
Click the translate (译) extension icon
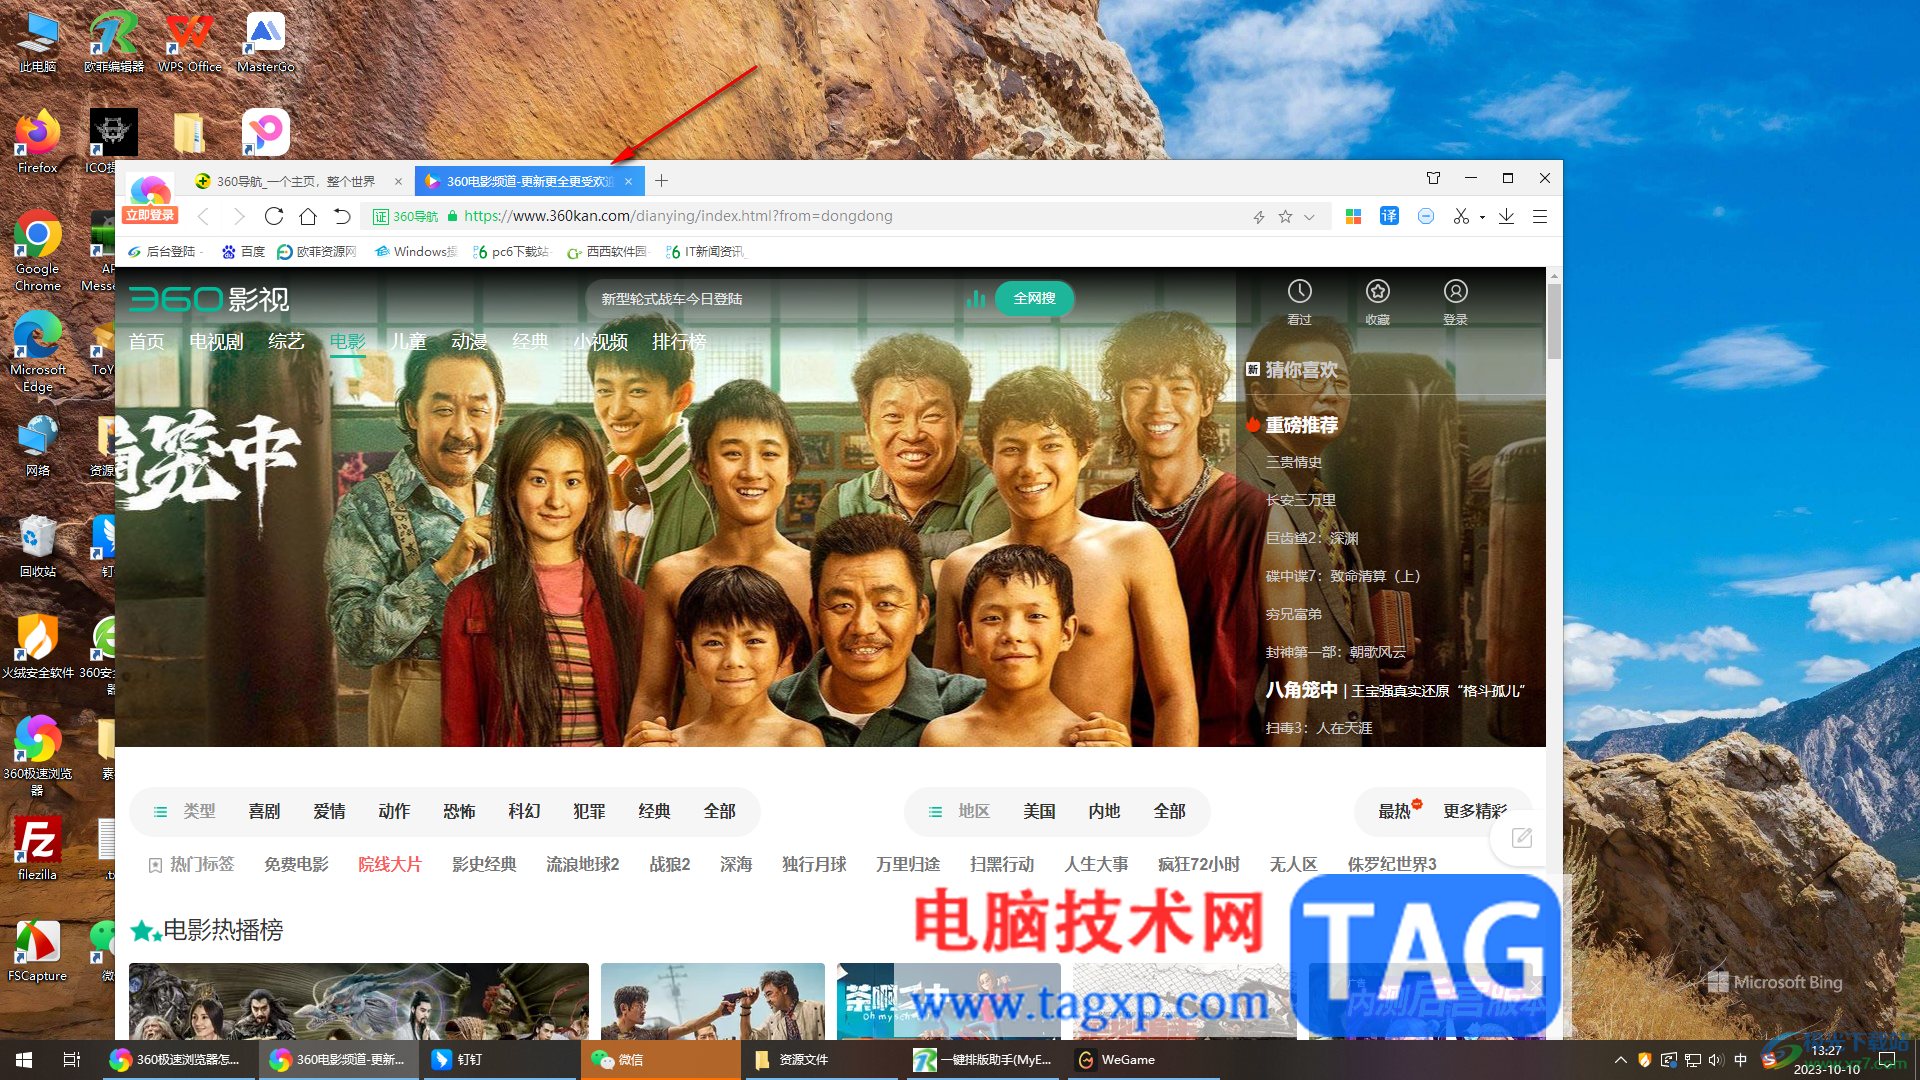[1389, 216]
